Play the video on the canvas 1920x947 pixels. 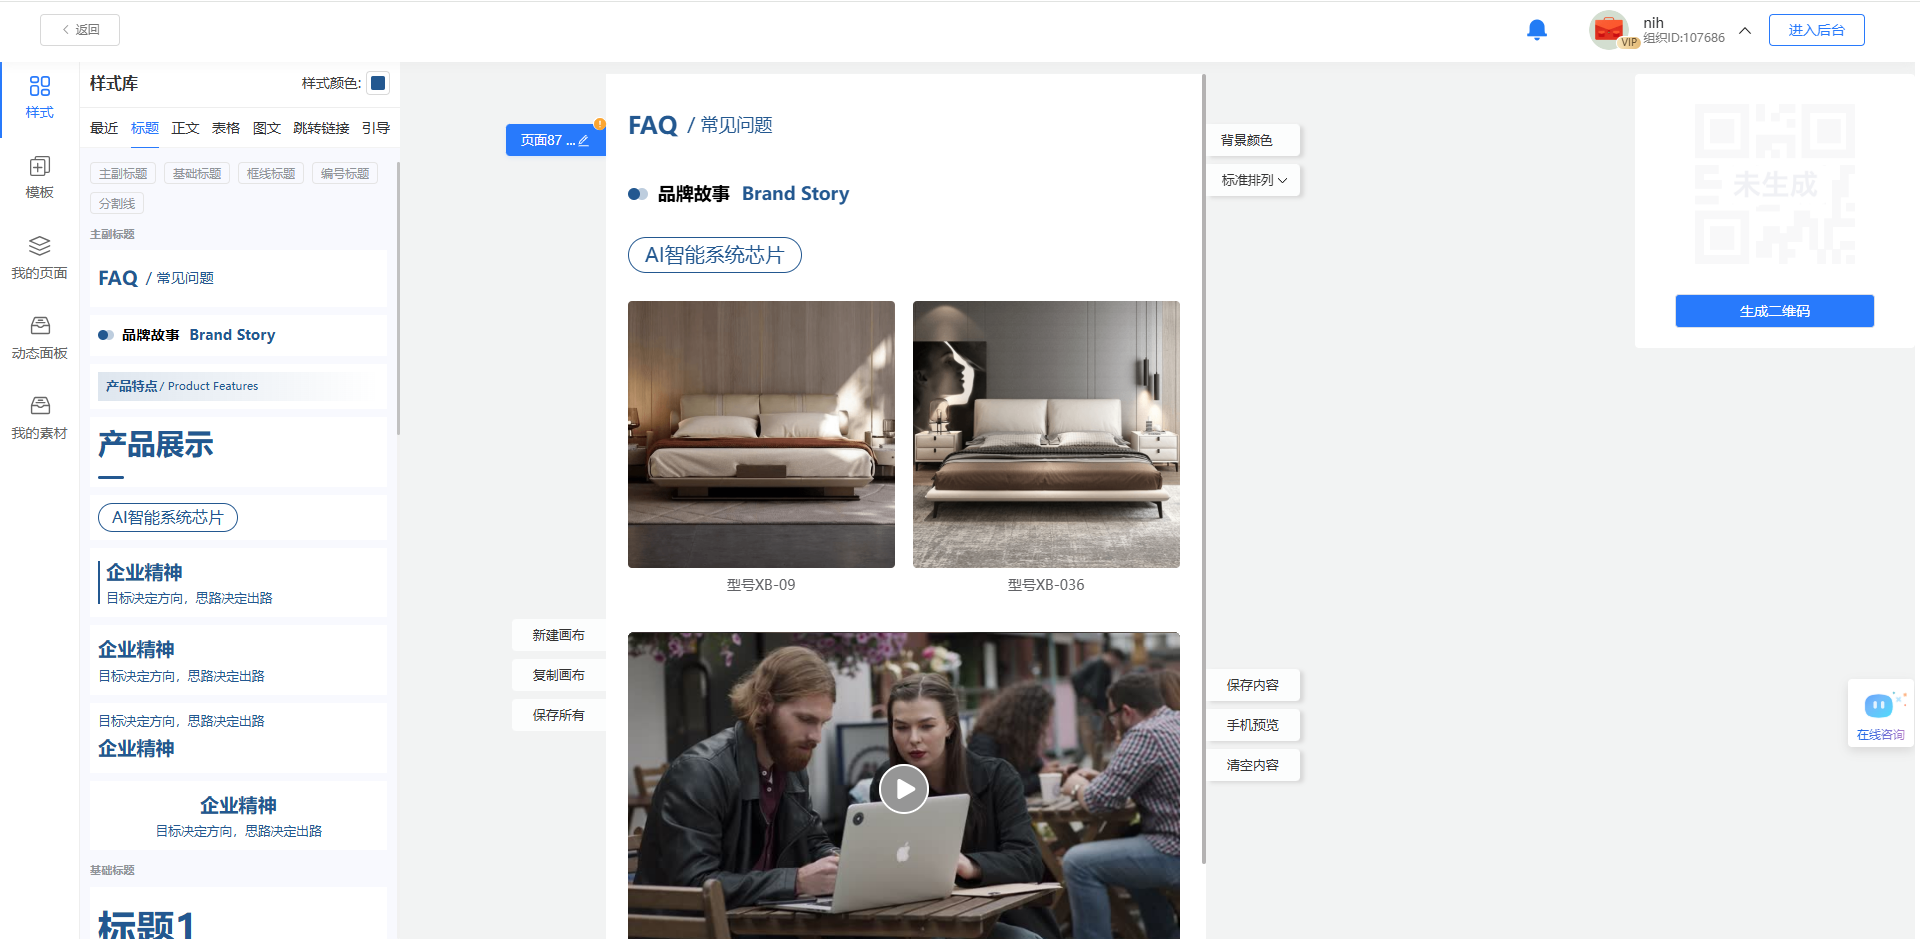[903, 789]
